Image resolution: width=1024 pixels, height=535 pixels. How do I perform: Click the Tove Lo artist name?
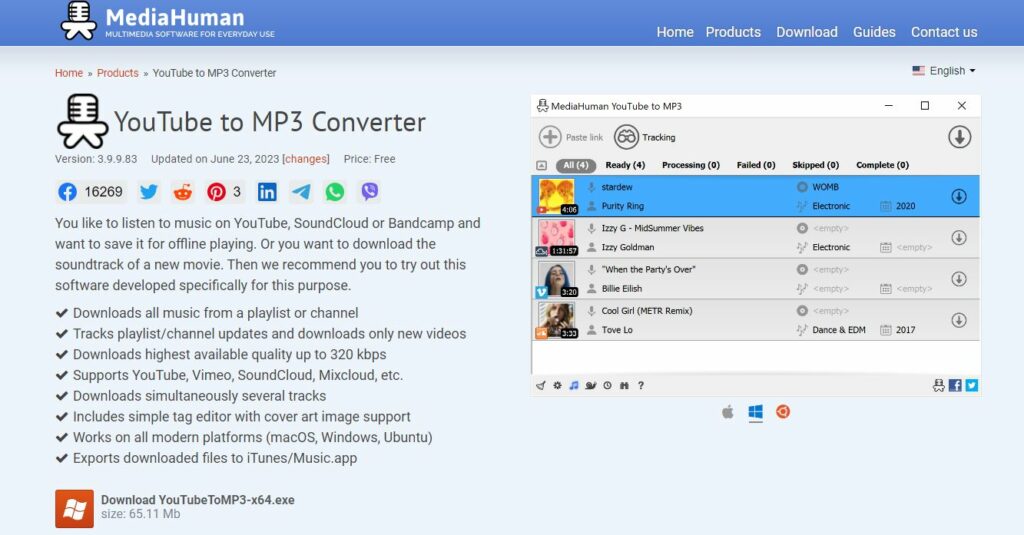tap(617, 330)
